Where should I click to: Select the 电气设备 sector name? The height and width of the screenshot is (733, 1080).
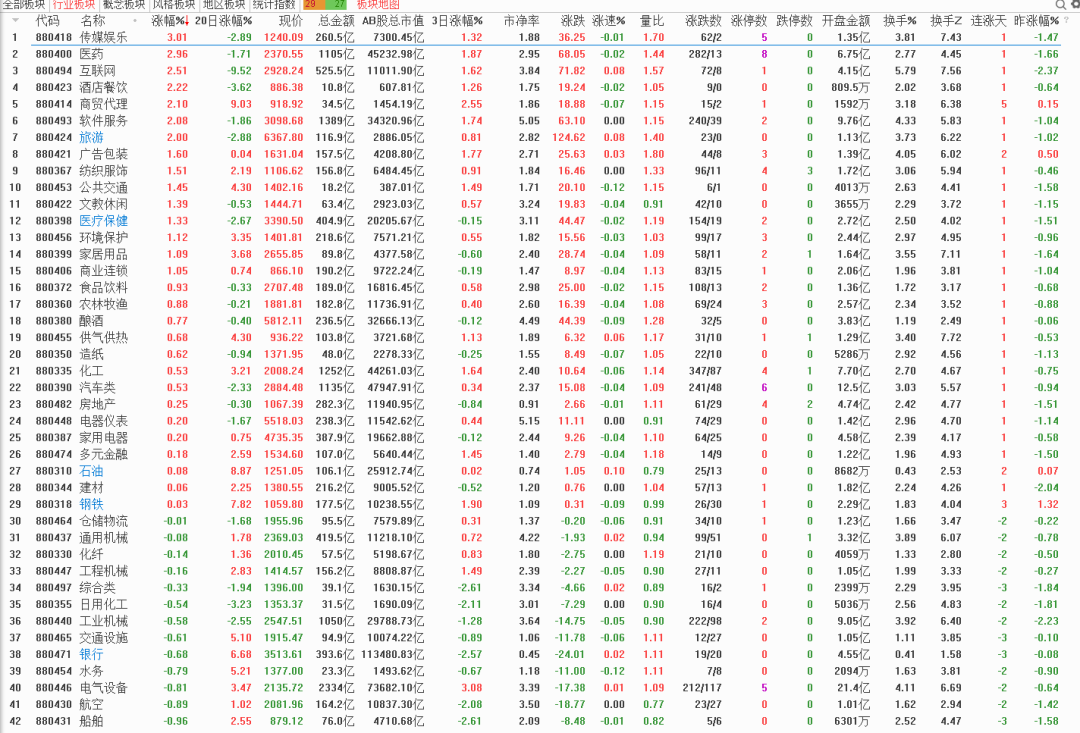point(103,688)
